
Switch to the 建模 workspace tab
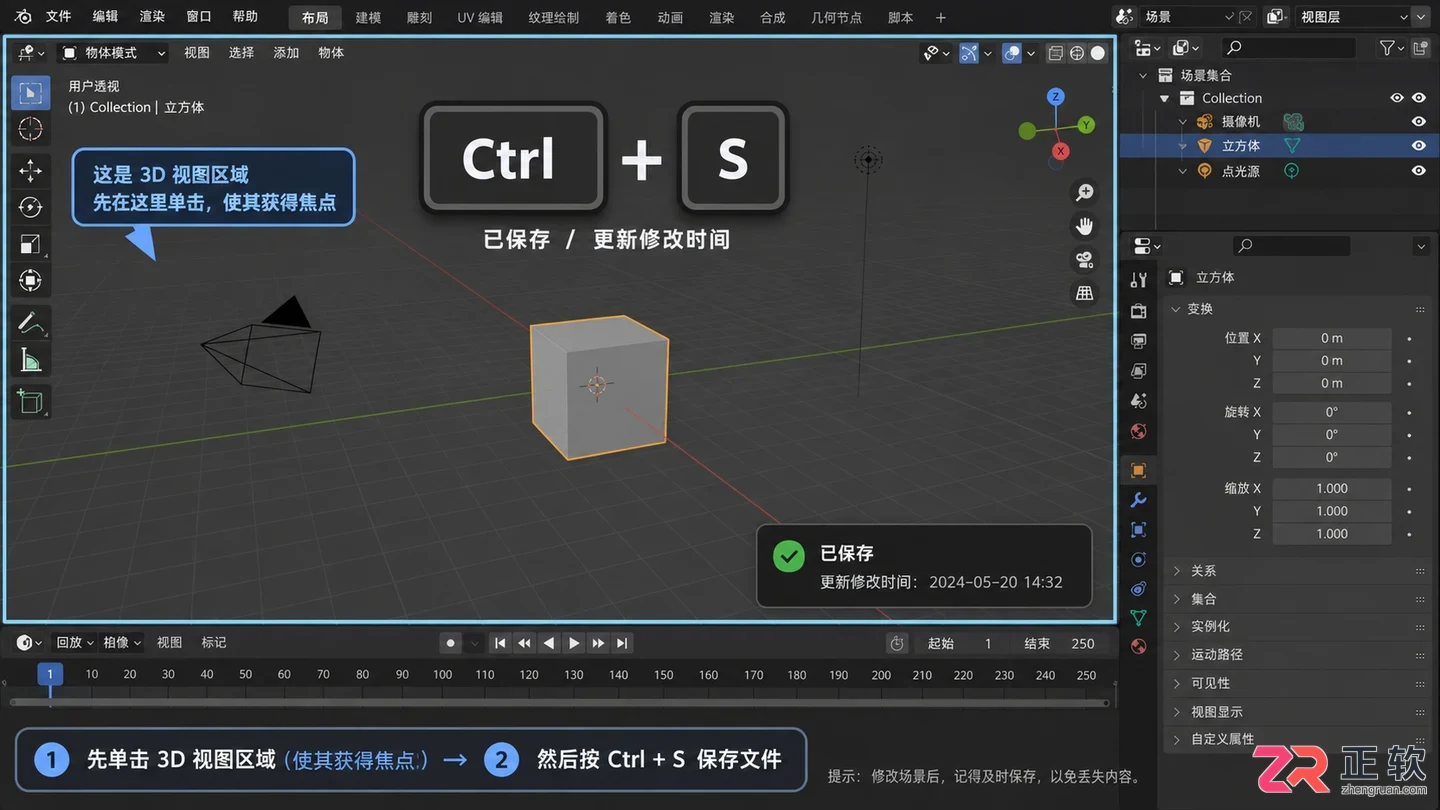369,18
